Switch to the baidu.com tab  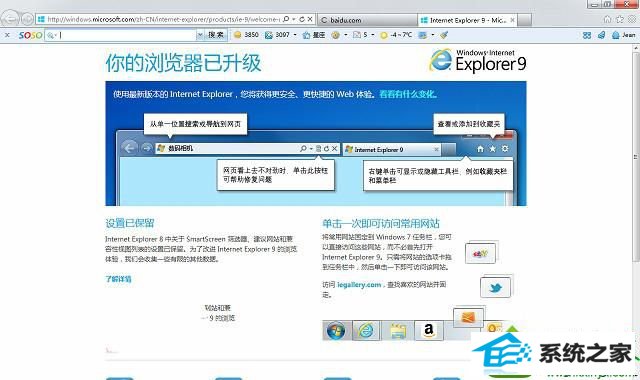(367, 20)
